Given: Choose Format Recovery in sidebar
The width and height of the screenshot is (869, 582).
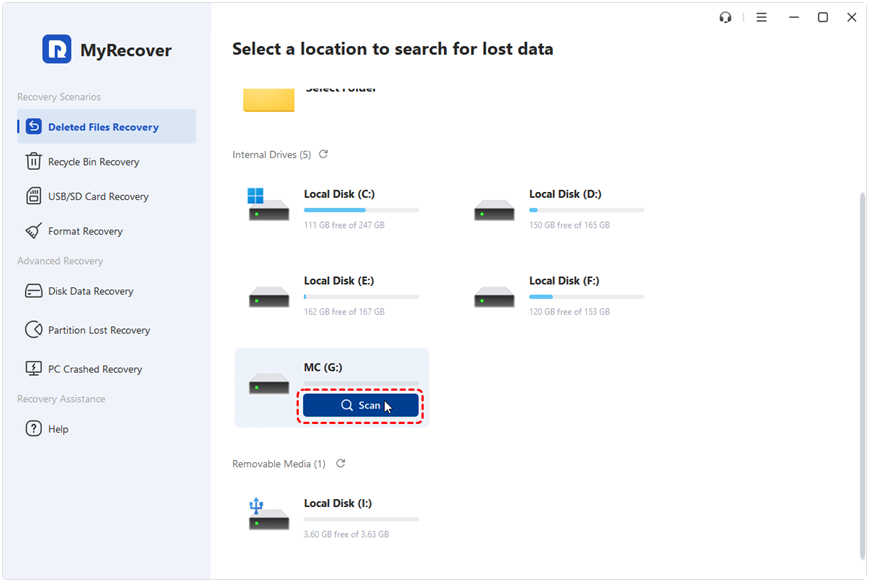Looking at the screenshot, I should [85, 231].
